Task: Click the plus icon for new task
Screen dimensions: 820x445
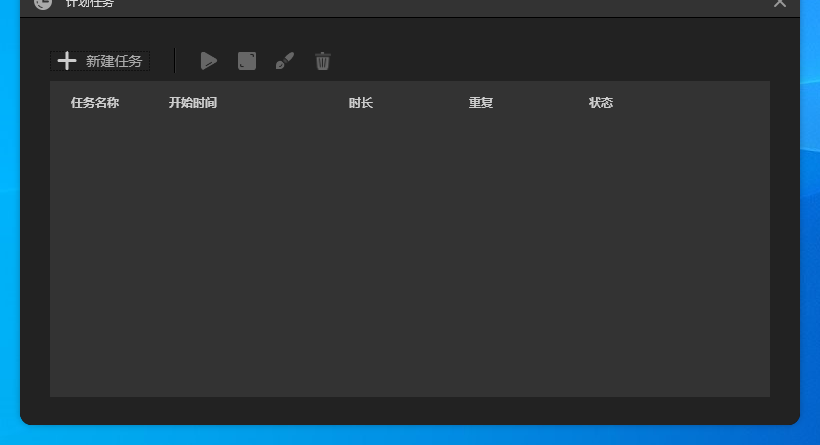Action: pyautogui.click(x=67, y=61)
